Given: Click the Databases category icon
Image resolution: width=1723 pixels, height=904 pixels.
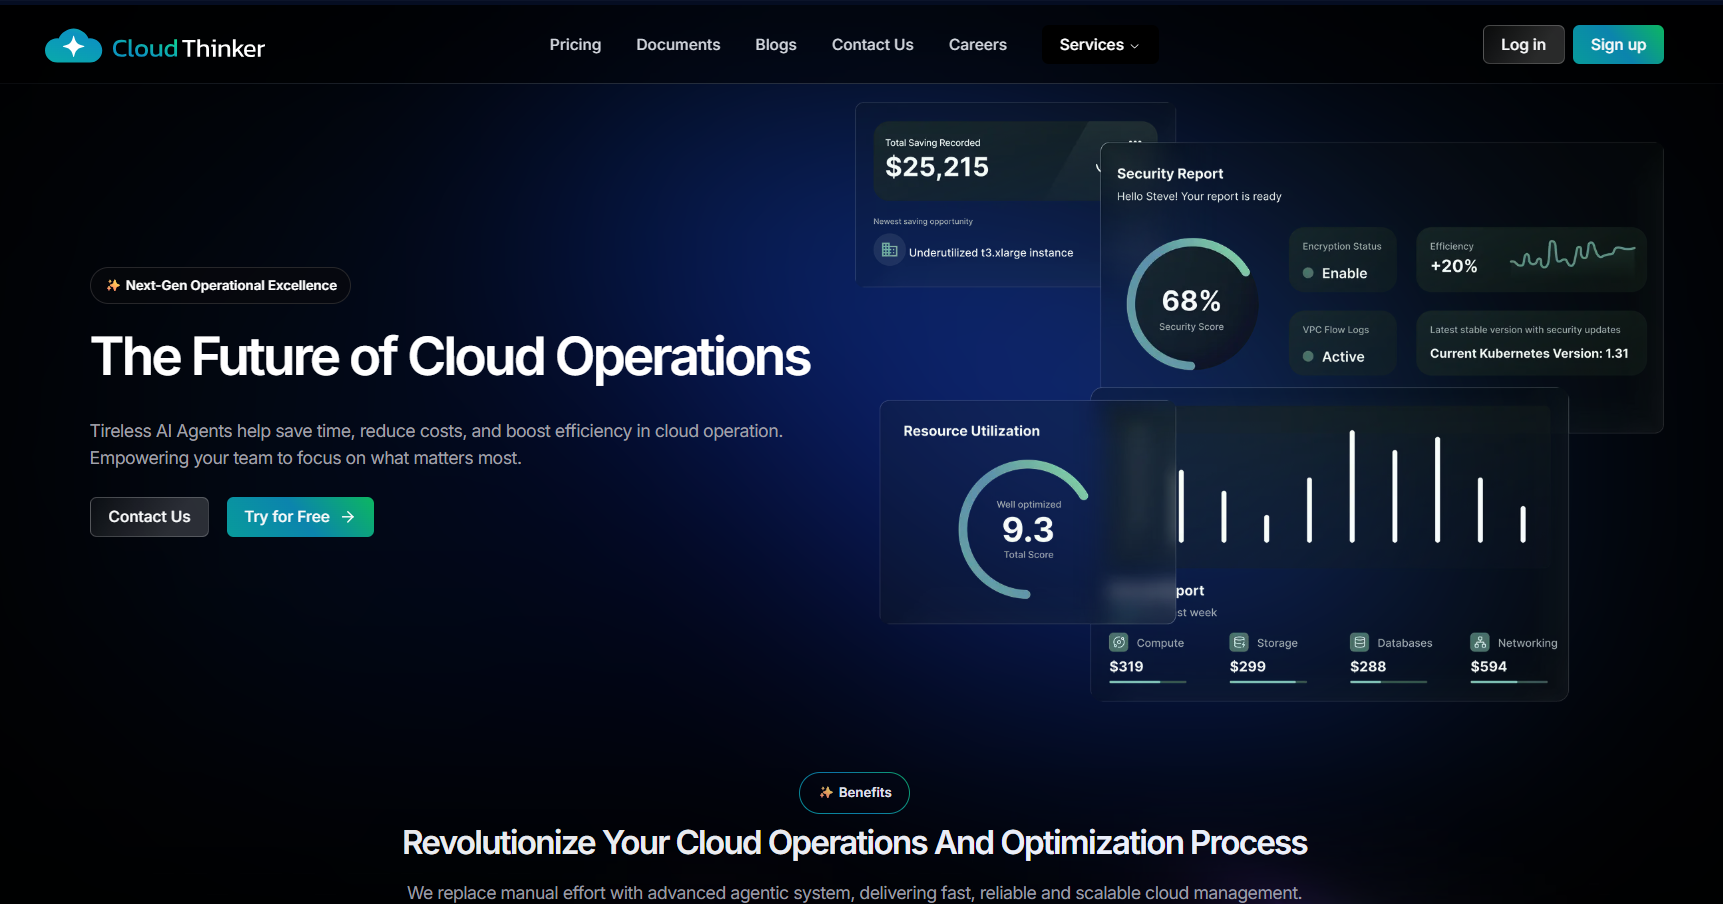Looking at the screenshot, I should 1360,642.
